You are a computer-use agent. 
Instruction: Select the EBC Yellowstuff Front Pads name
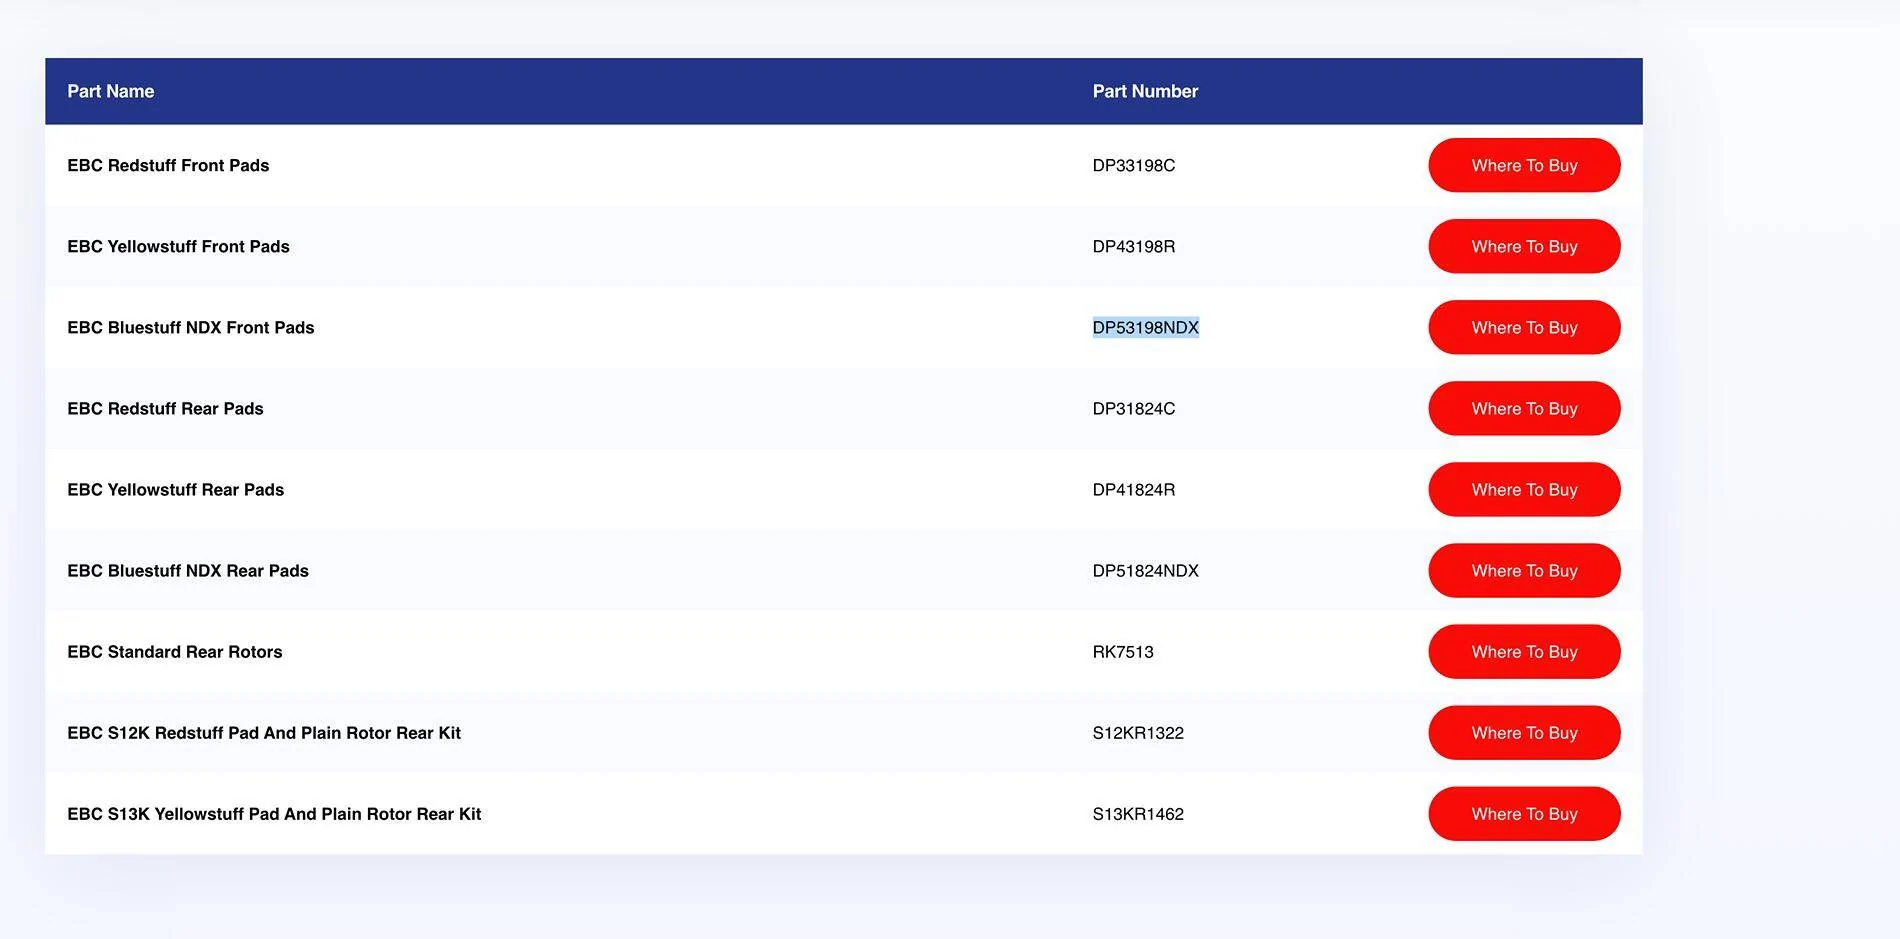coord(178,246)
